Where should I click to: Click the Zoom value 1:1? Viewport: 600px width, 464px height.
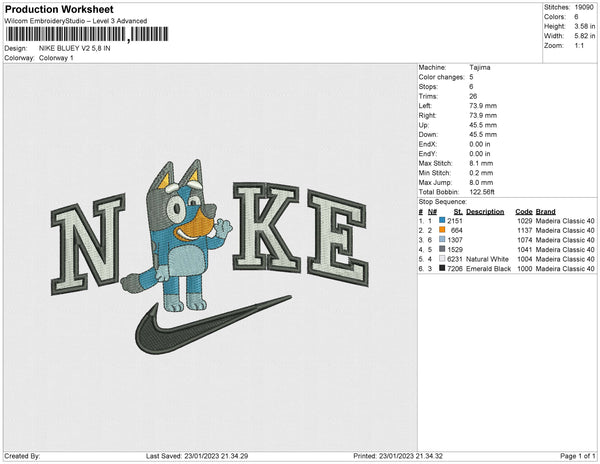click(579, 46)
